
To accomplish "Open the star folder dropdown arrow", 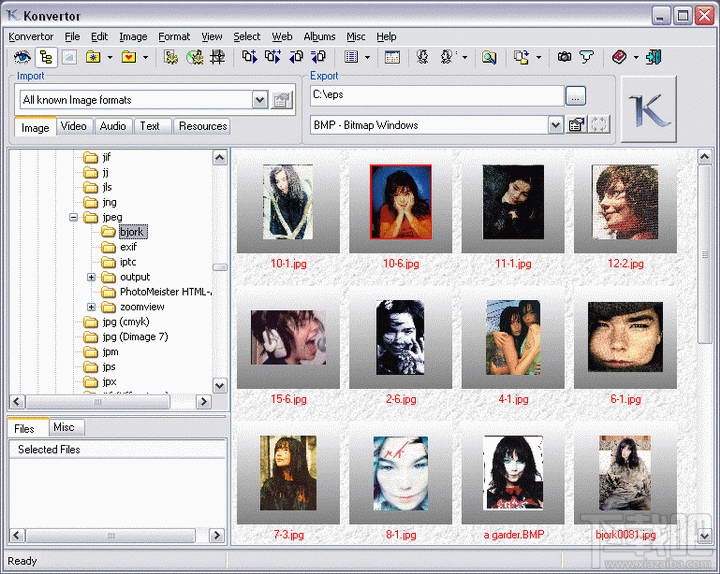I will coord(110,57).
